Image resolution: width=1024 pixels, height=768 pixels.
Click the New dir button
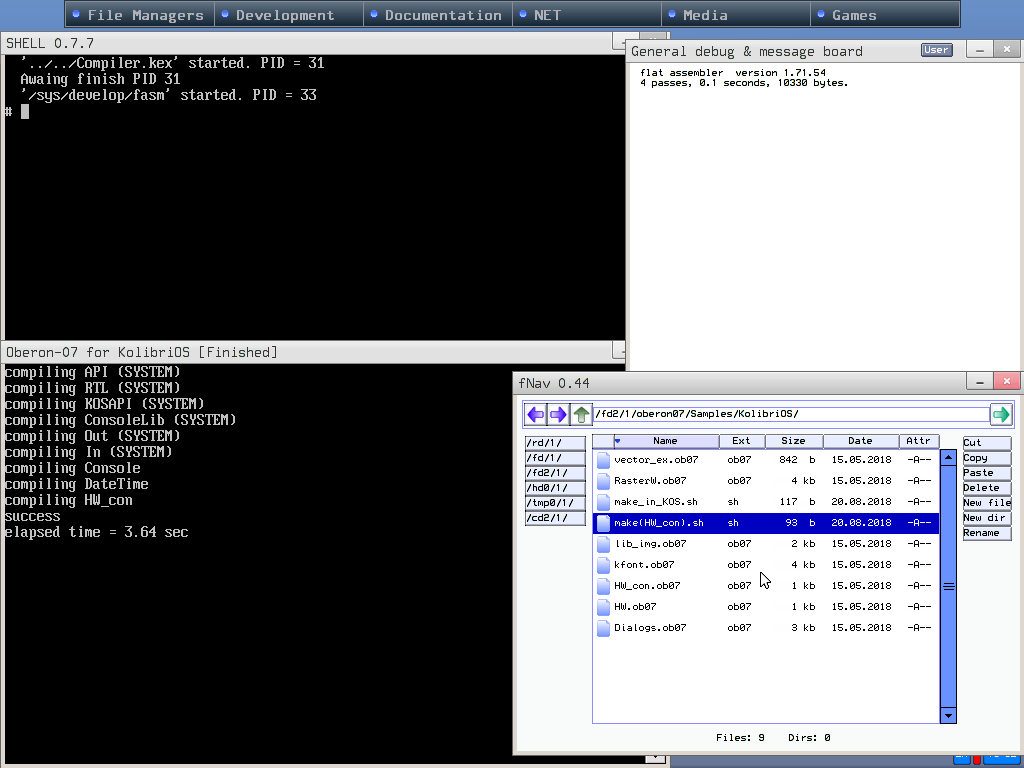(986, 518)
